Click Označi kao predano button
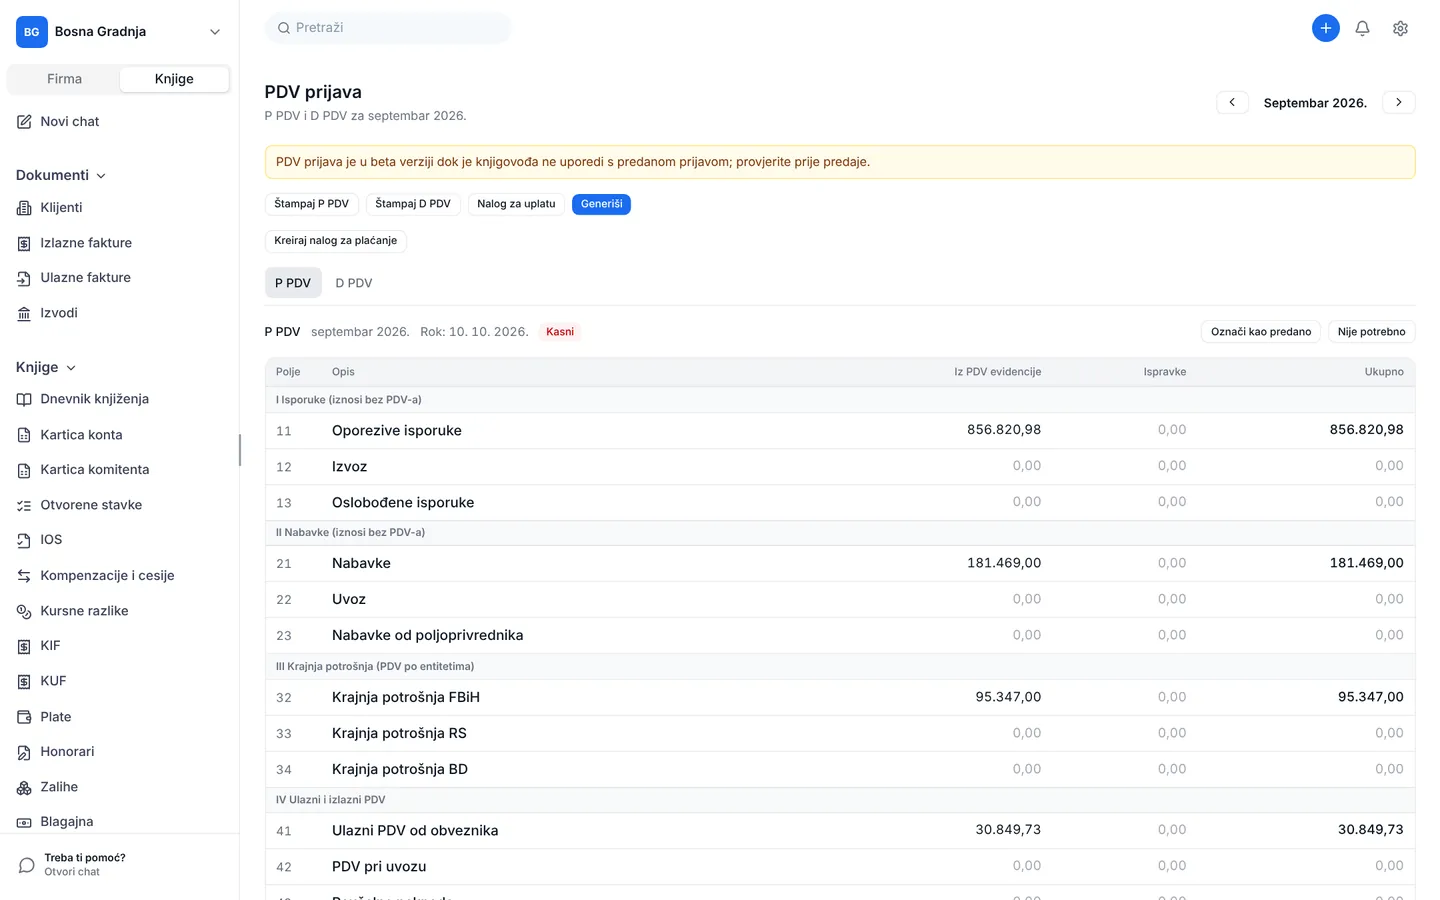 (1260, 332)
